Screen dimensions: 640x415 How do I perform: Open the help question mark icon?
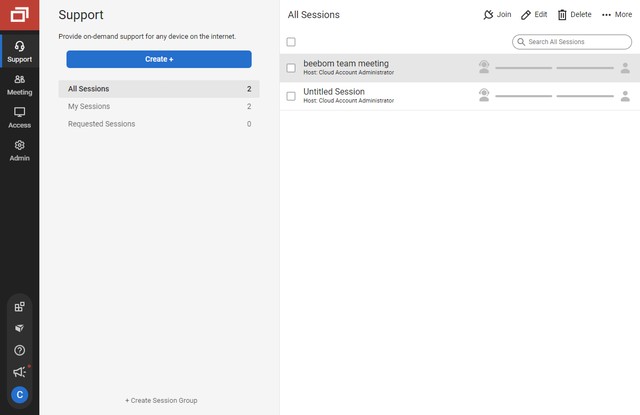point(19,350)
